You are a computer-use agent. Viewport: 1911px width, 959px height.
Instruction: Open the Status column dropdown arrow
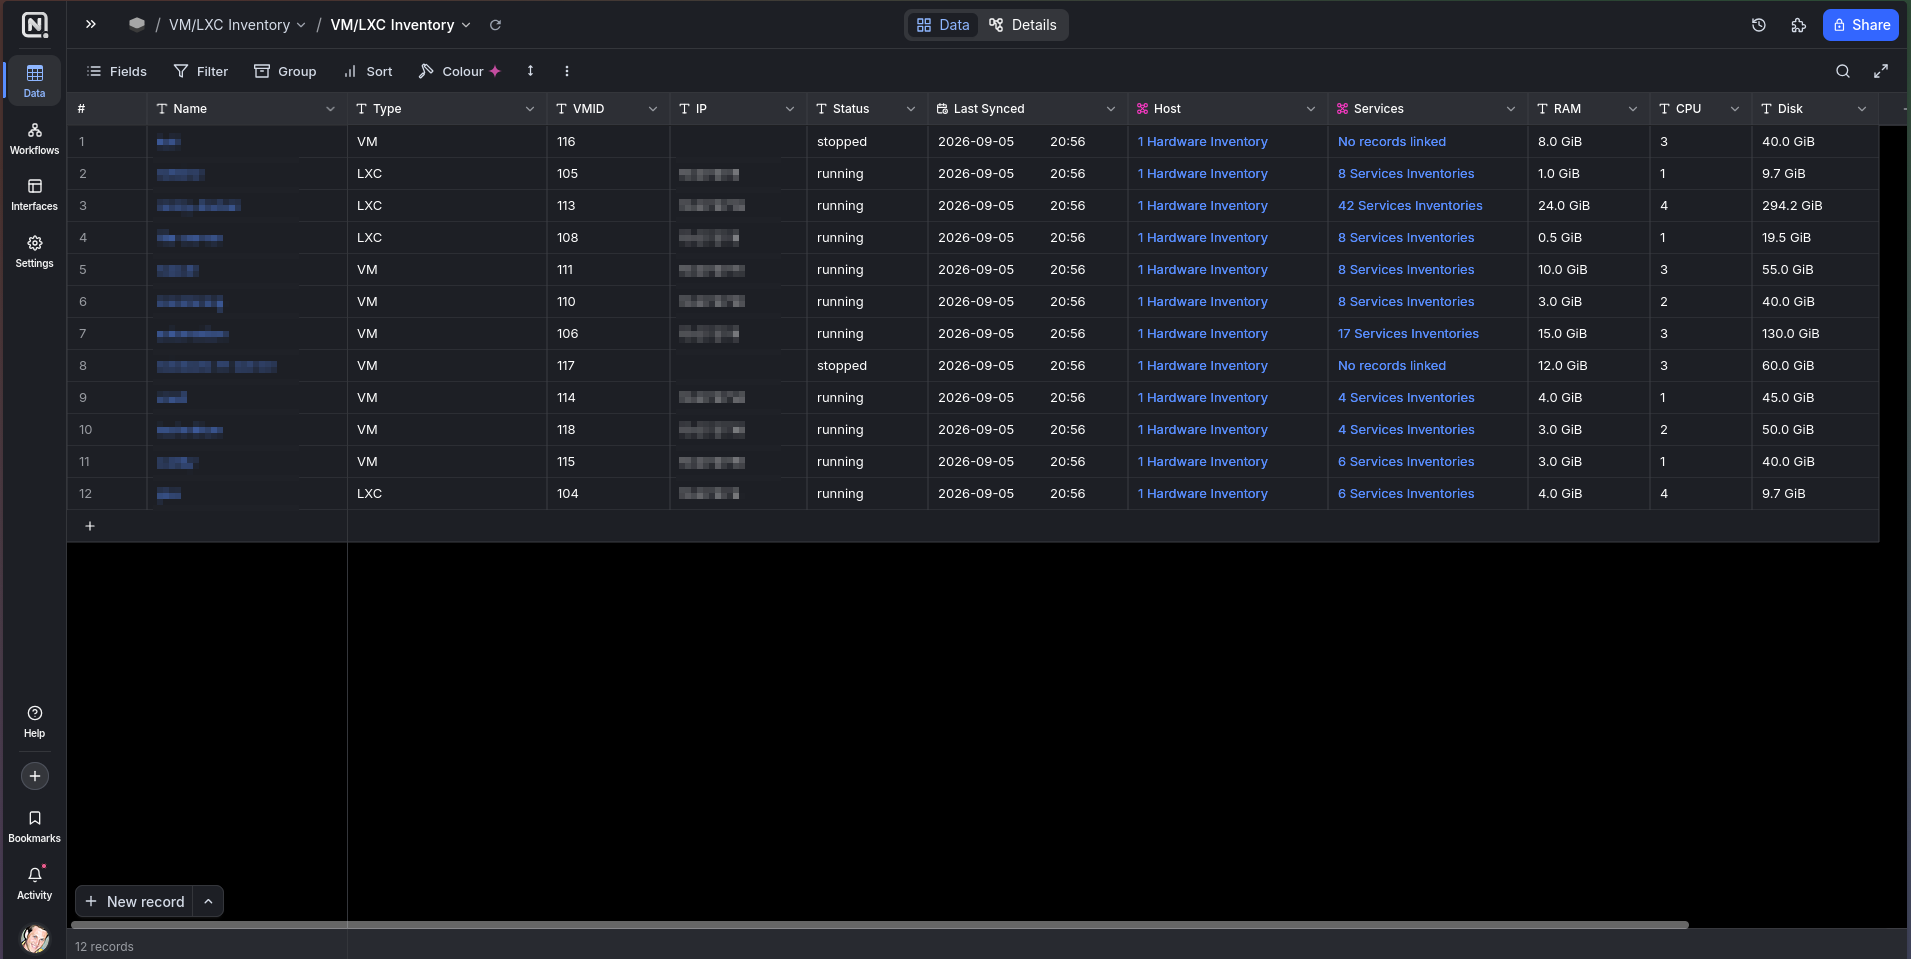click(911, 109)
